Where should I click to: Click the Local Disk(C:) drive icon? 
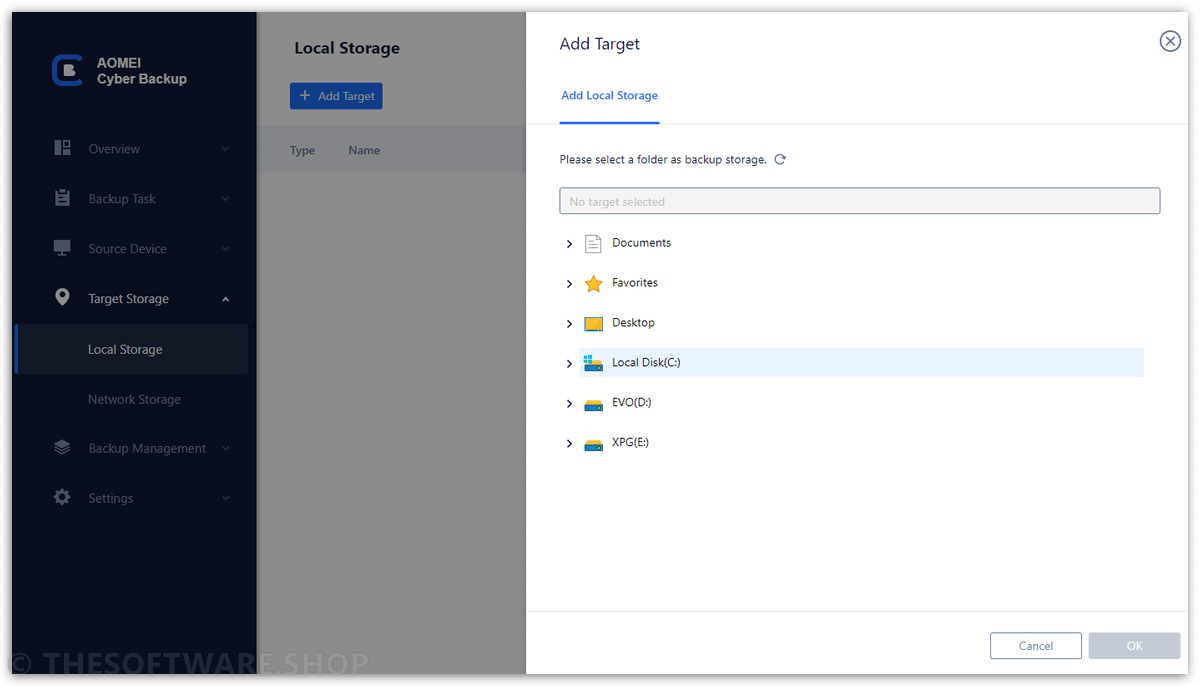(593, 363)
